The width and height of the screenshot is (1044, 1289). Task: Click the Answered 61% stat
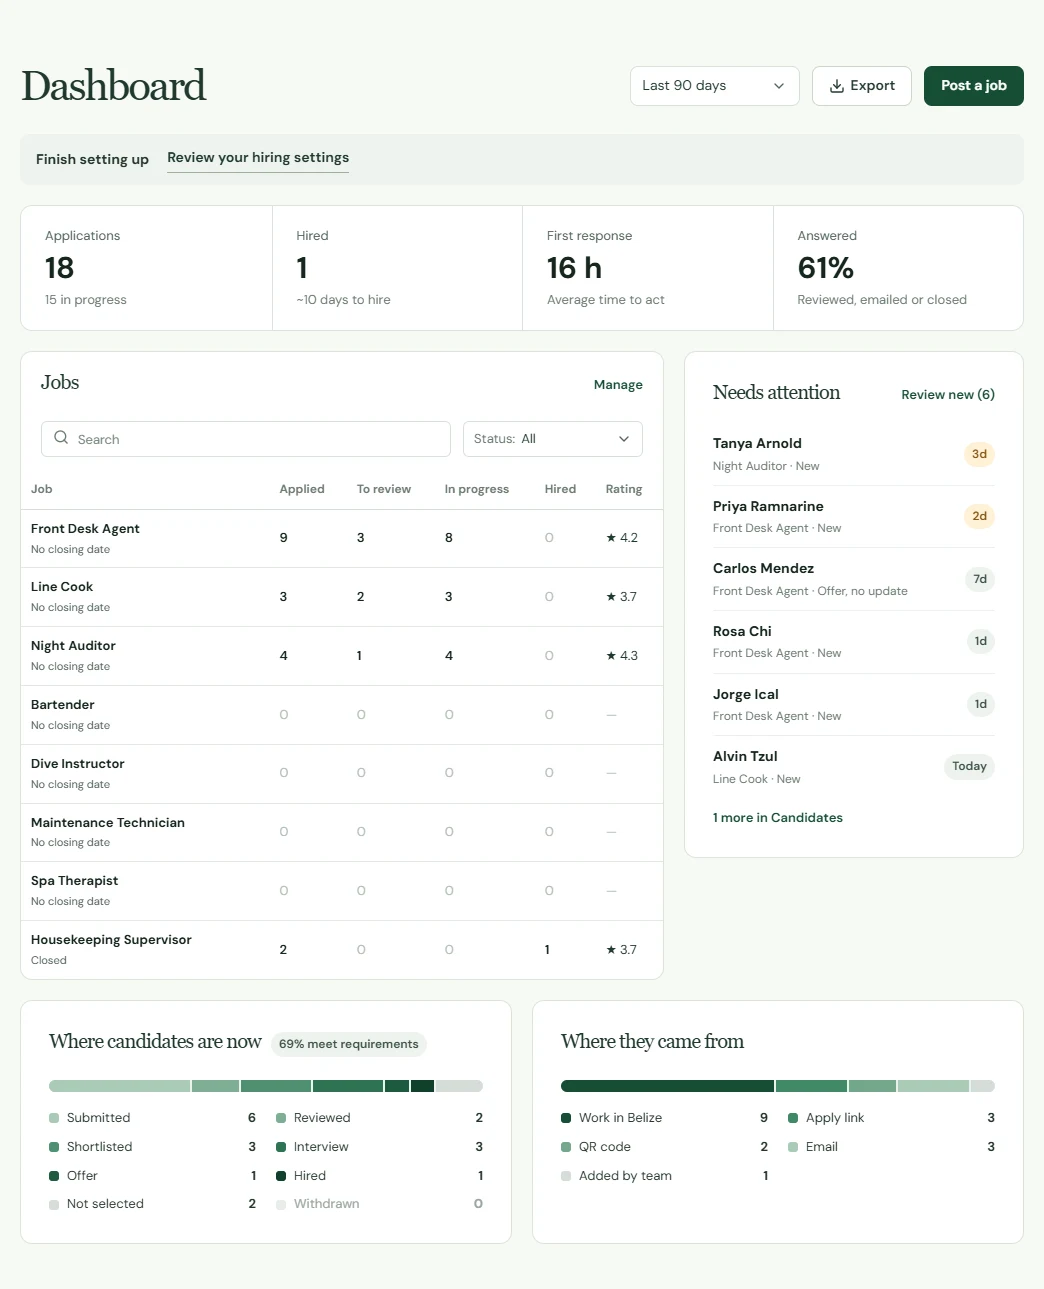point(898,268)
